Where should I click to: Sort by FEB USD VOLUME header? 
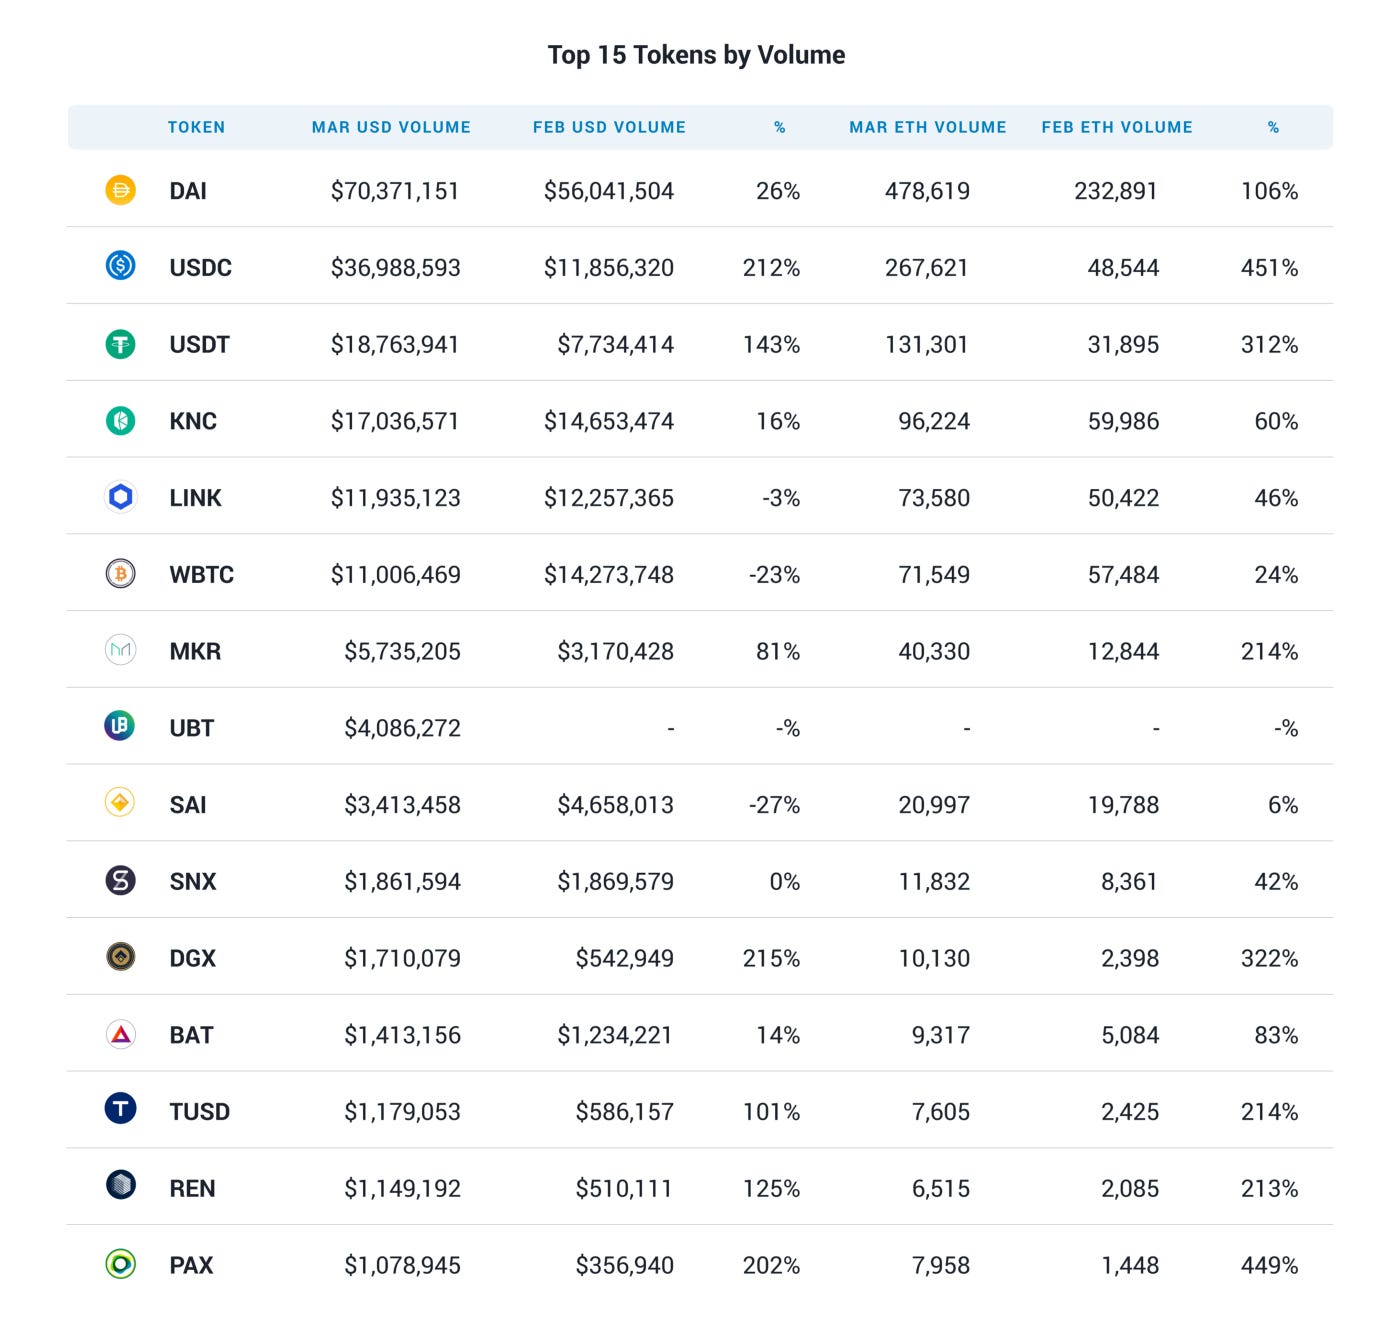[x=609, y=127]
